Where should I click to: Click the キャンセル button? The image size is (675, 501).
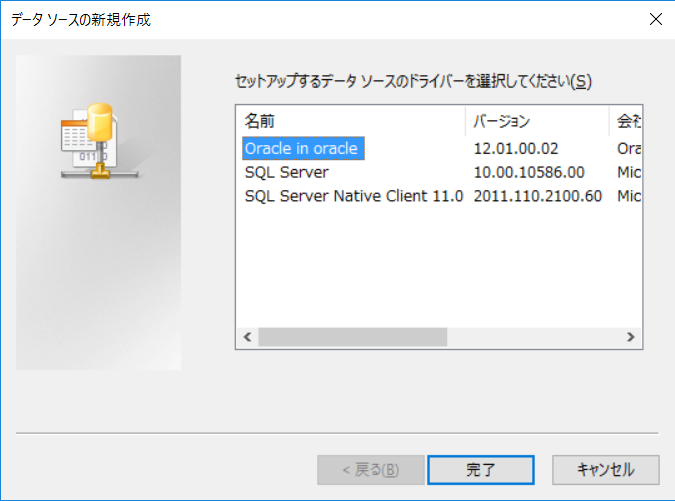click(x=606, y=470)
